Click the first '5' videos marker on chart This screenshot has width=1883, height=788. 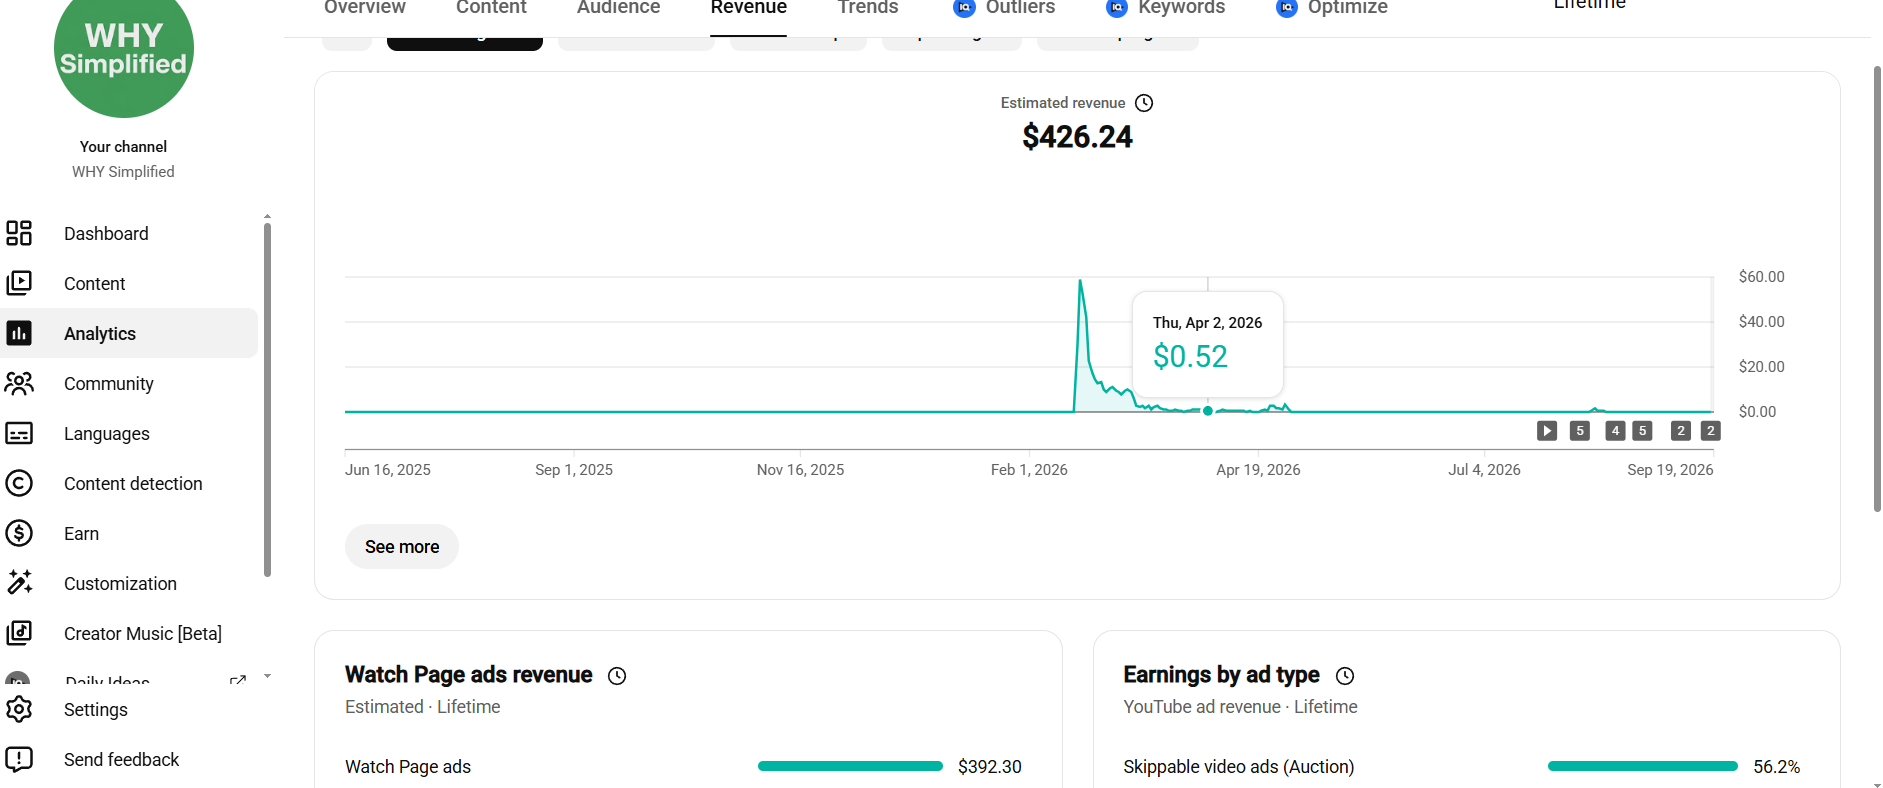[x=1580, y=431]
